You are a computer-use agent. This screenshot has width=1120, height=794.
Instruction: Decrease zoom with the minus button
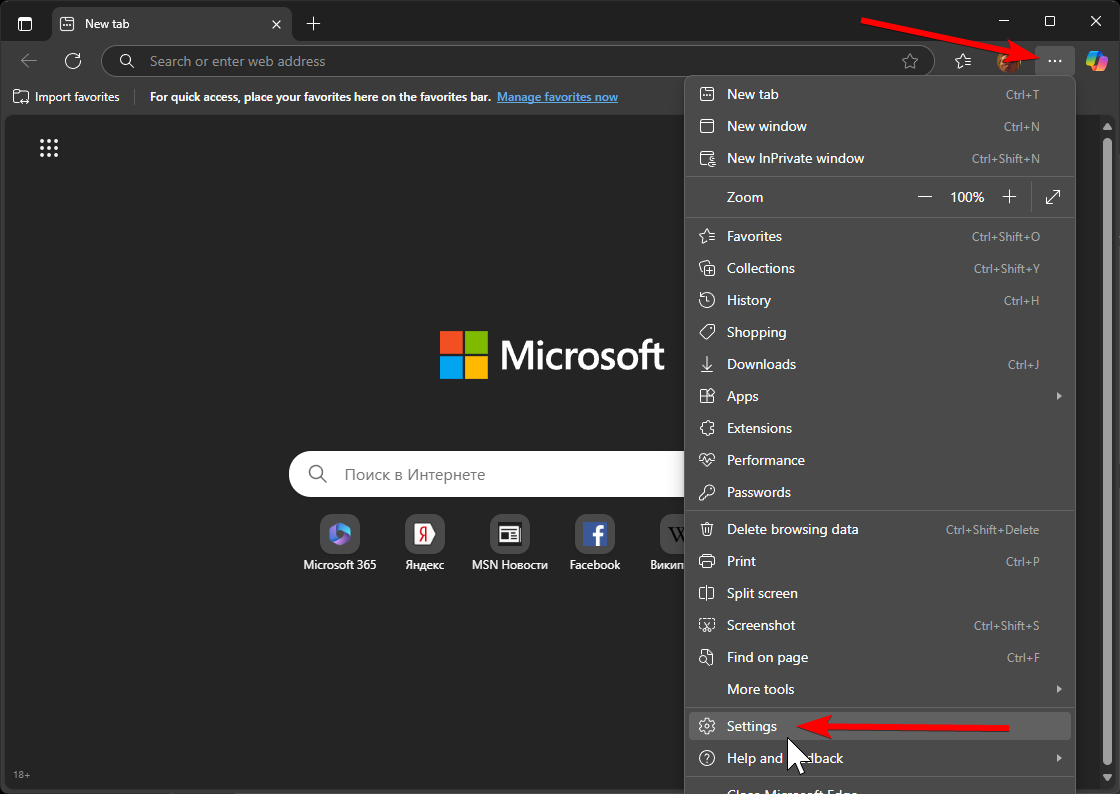click(924, 197)
